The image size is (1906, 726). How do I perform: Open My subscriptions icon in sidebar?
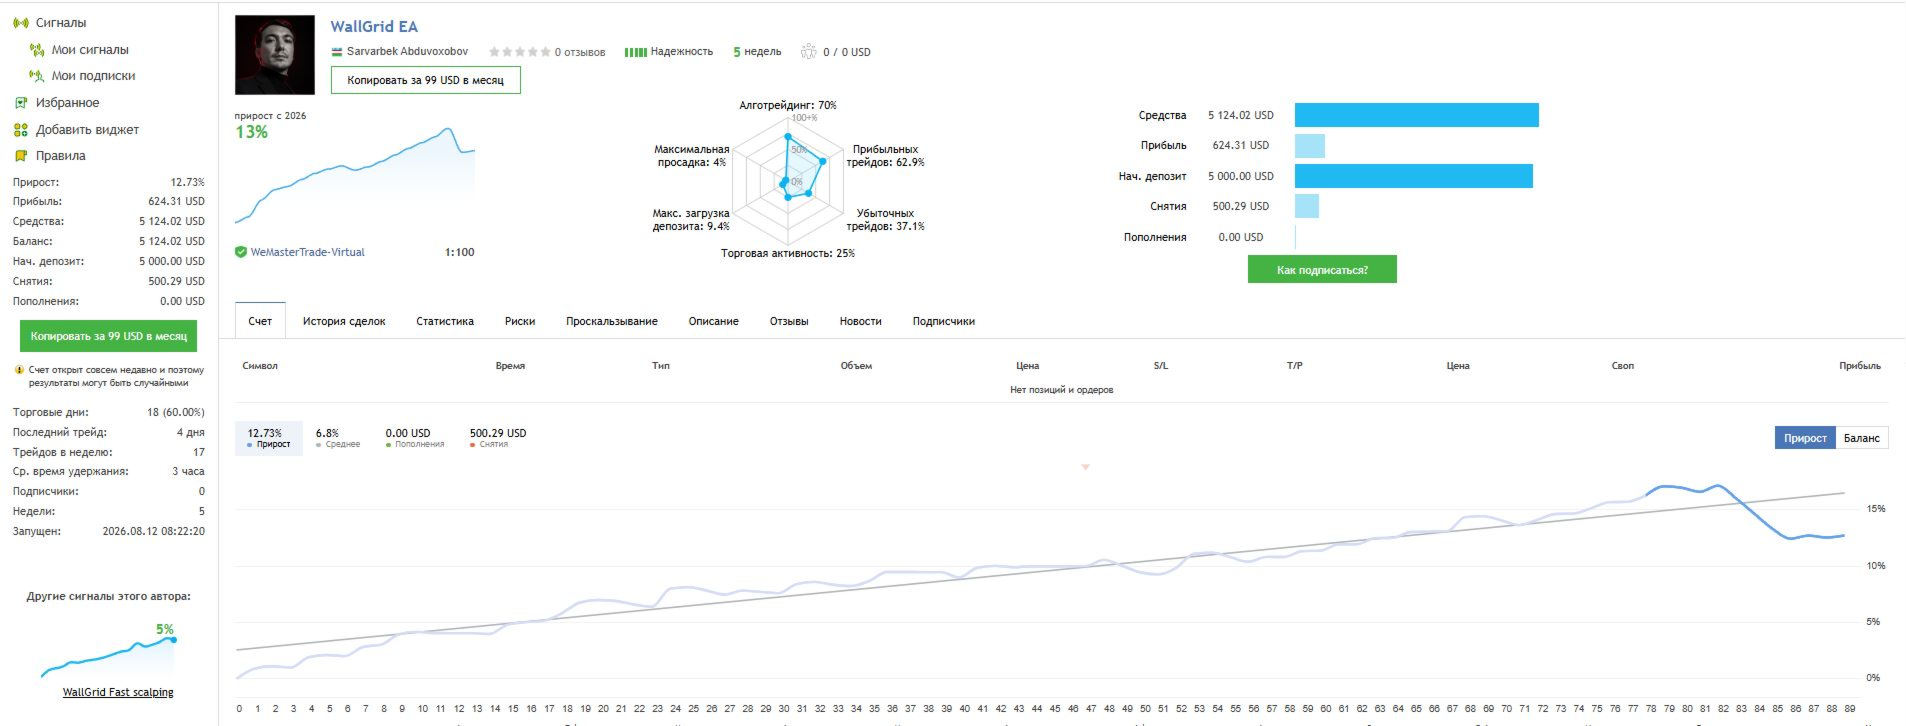coord(37,75)
